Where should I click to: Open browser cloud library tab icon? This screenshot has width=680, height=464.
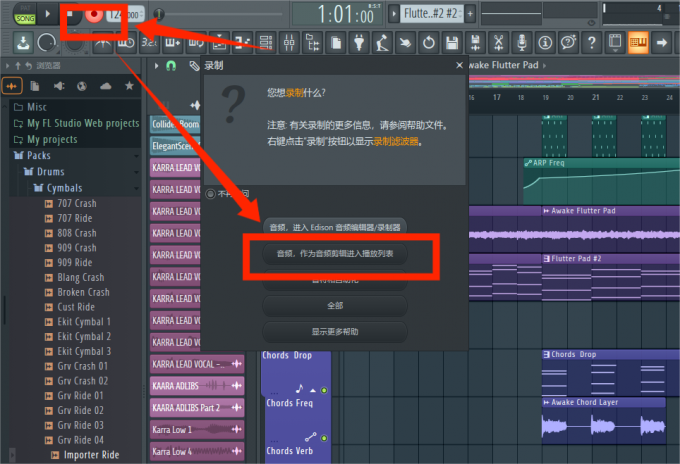click(105, 86)
